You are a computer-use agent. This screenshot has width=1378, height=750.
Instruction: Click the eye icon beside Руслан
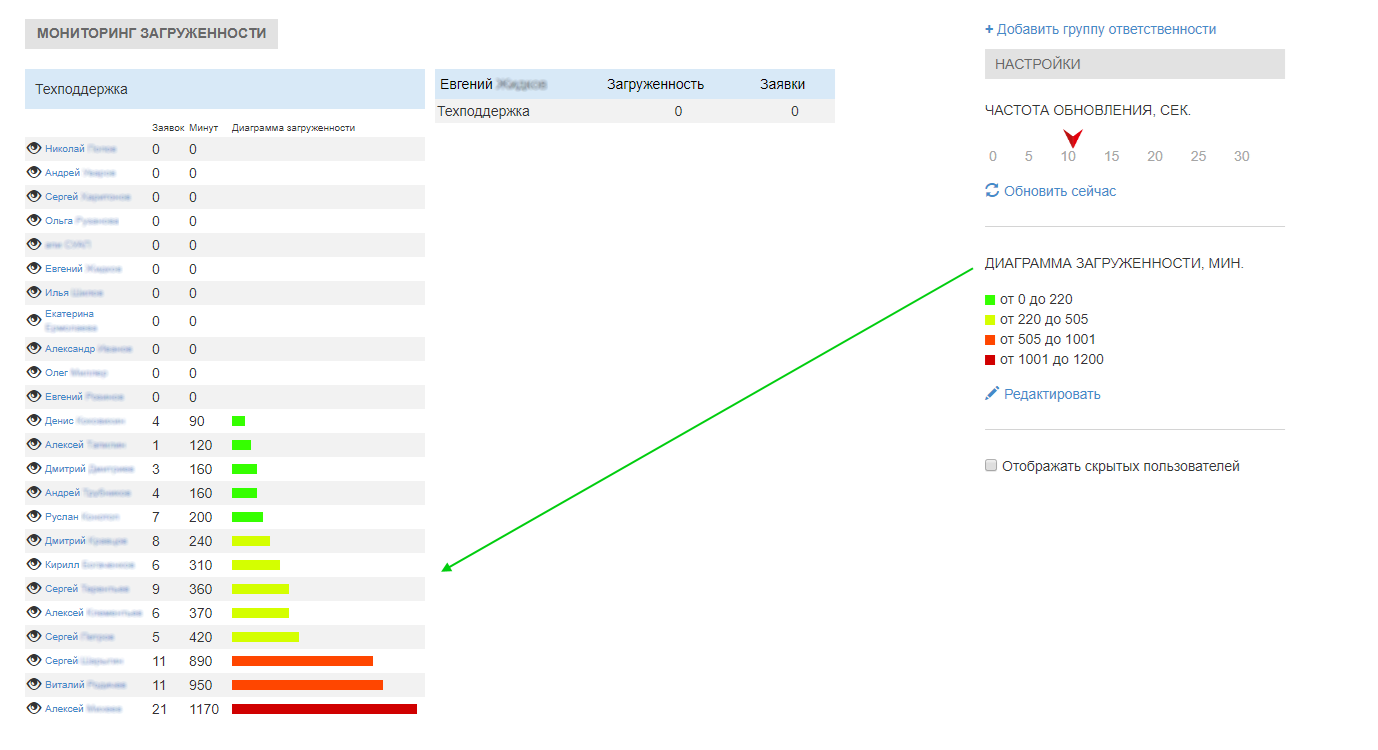point(34,516)
